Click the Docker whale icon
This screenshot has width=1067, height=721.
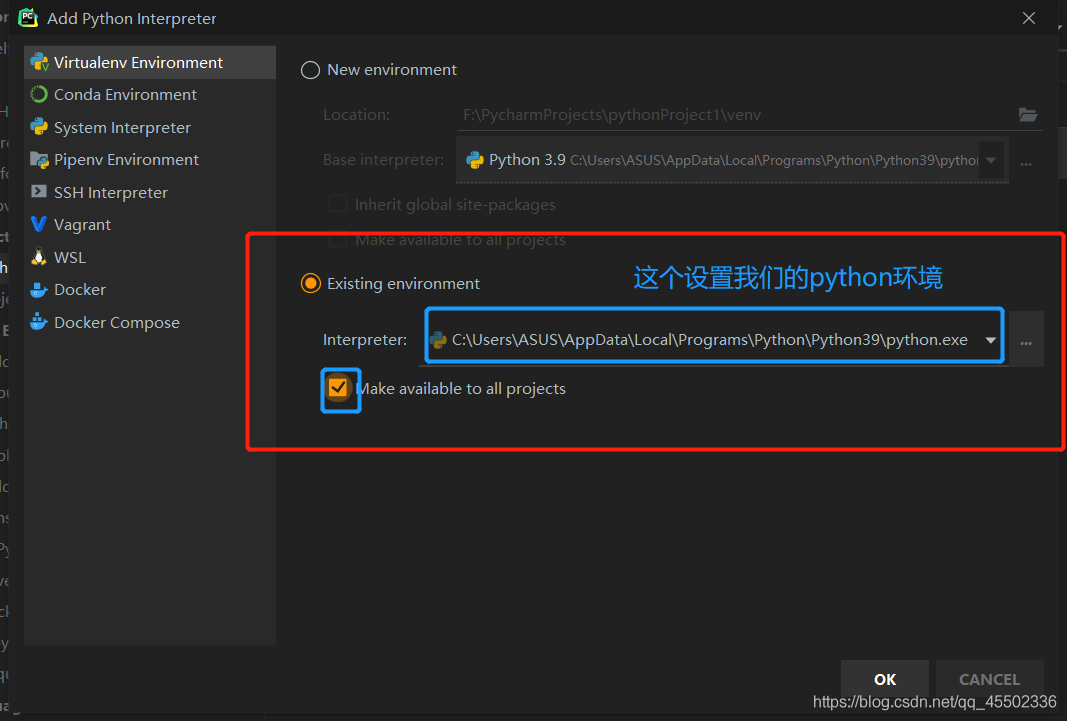click(x=39, y=290)
